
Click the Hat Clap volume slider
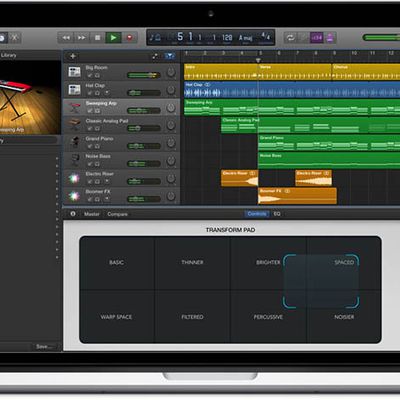click(x=144, y=93)
